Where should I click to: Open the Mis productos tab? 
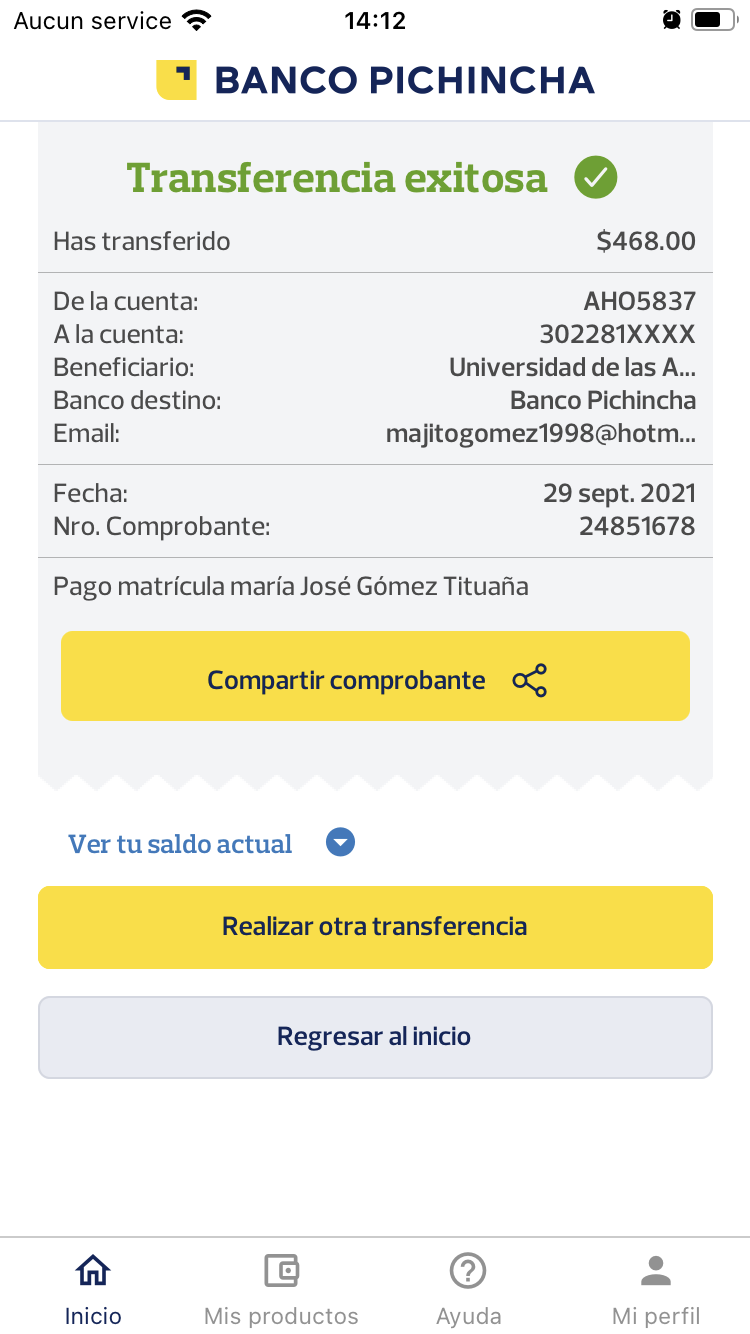click(x=281, y=1290)
